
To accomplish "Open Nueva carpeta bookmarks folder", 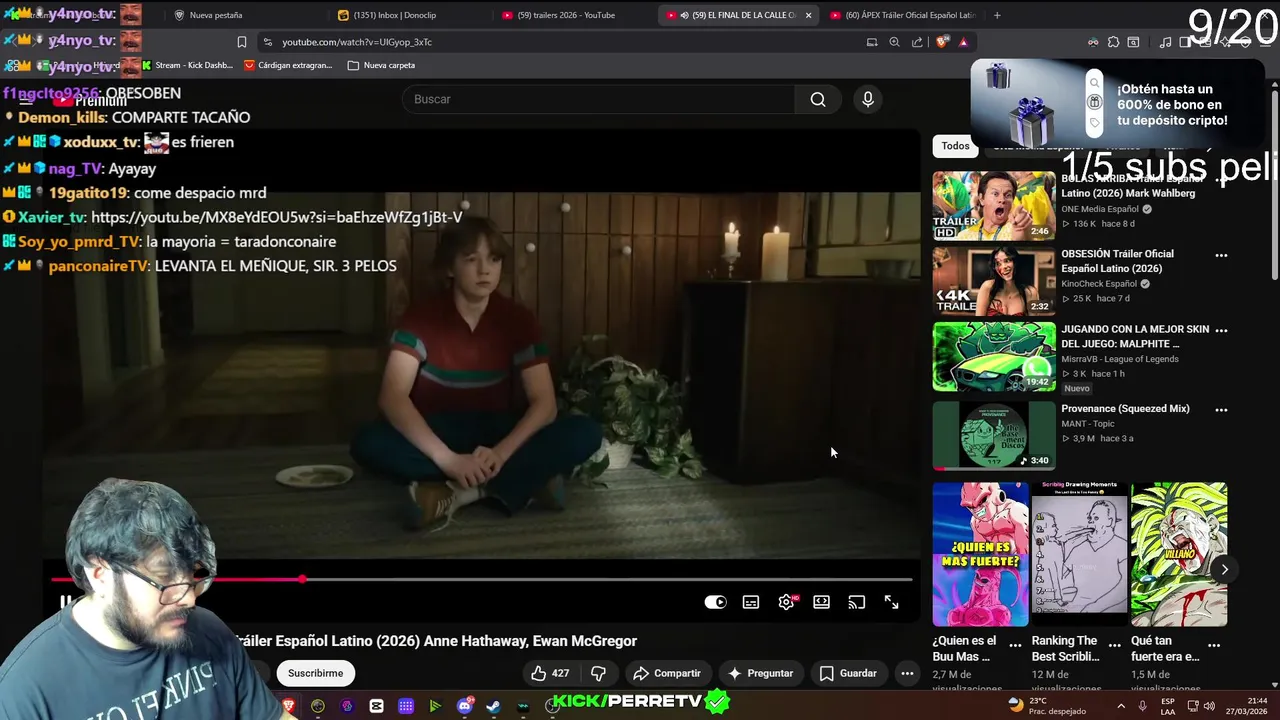I will click(x=381, y=65).
